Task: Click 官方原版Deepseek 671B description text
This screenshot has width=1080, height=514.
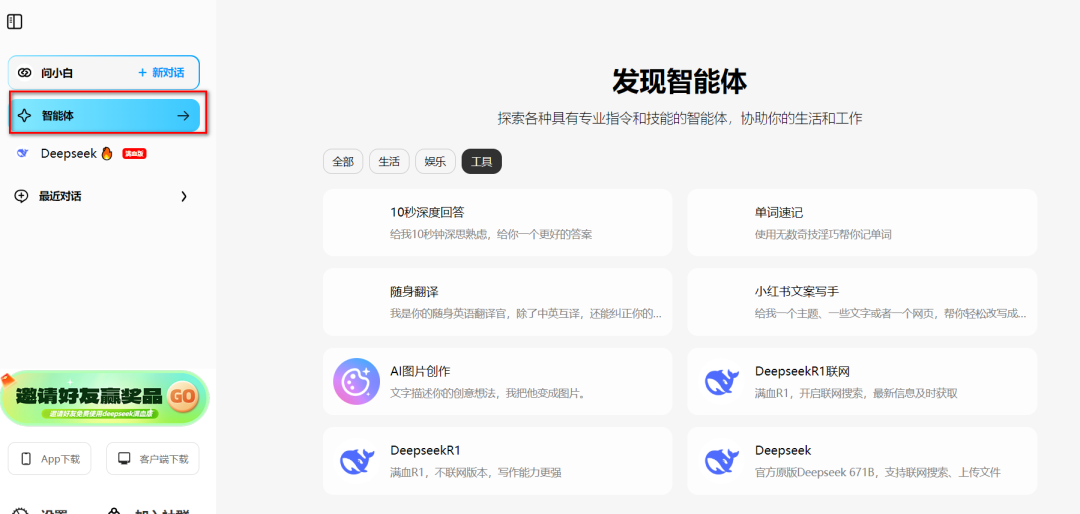Action: point(878,473)
